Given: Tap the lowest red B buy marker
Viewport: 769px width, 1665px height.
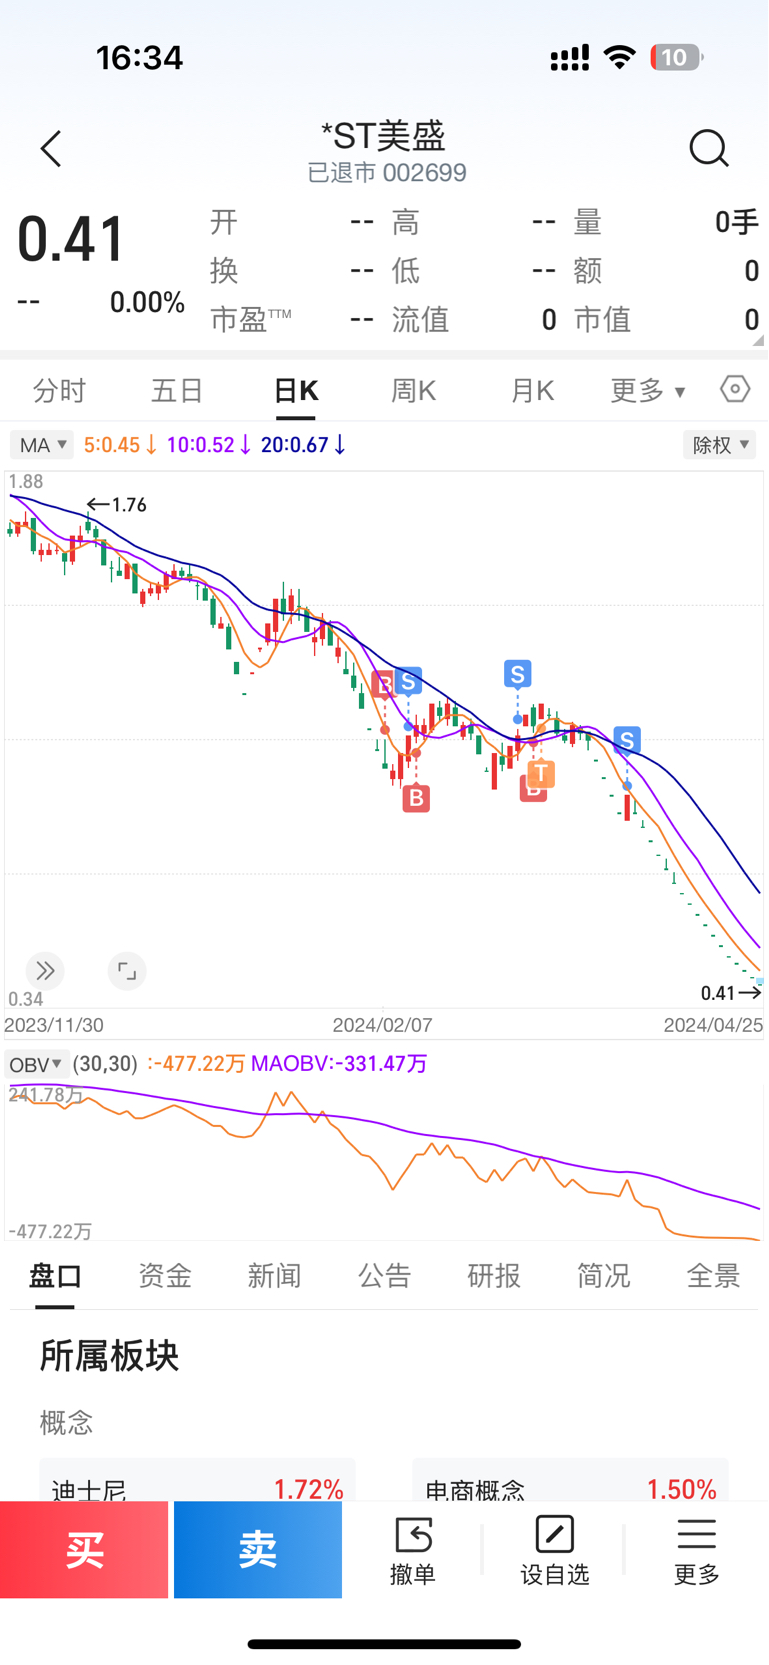Looking at the screenshot, I should (x=416, y=798).
